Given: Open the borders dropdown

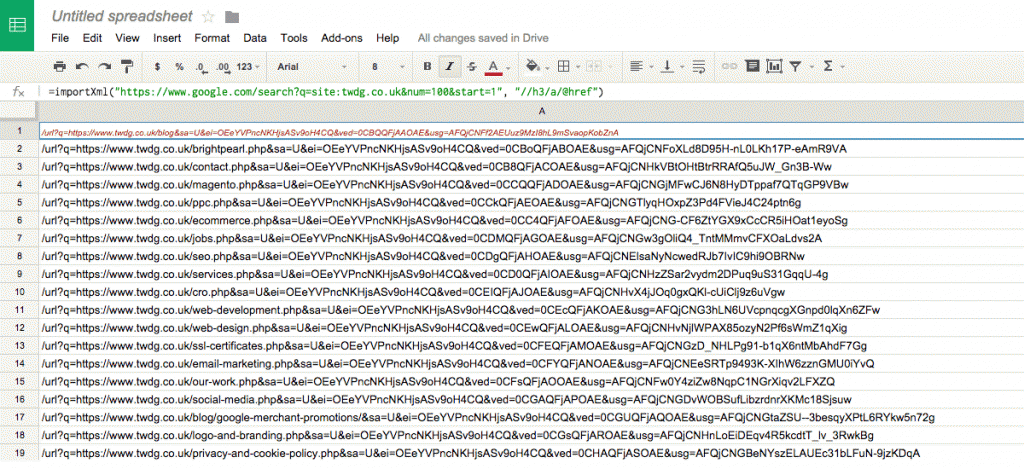Looking at the screenshot, I should [567, 67].
